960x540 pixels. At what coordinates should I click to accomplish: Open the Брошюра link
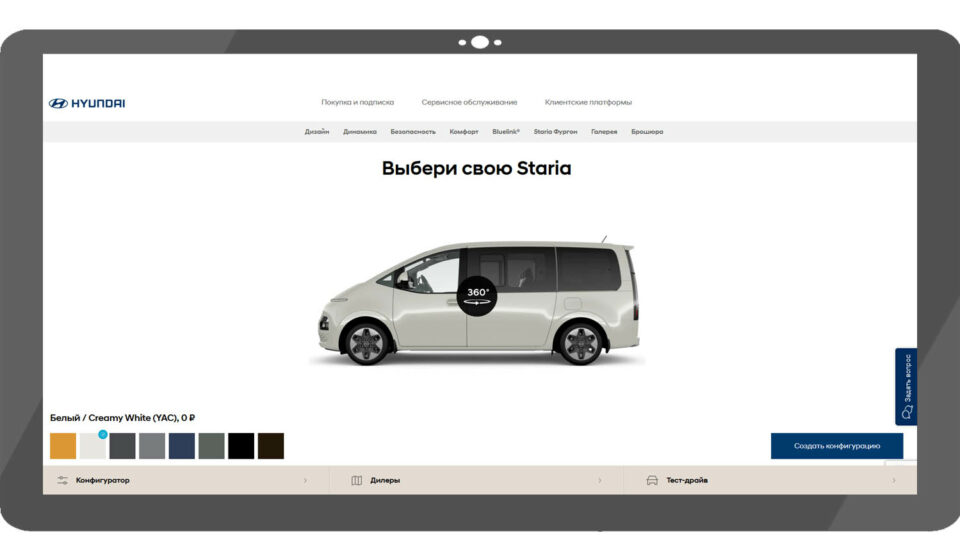tap(647, 132)
